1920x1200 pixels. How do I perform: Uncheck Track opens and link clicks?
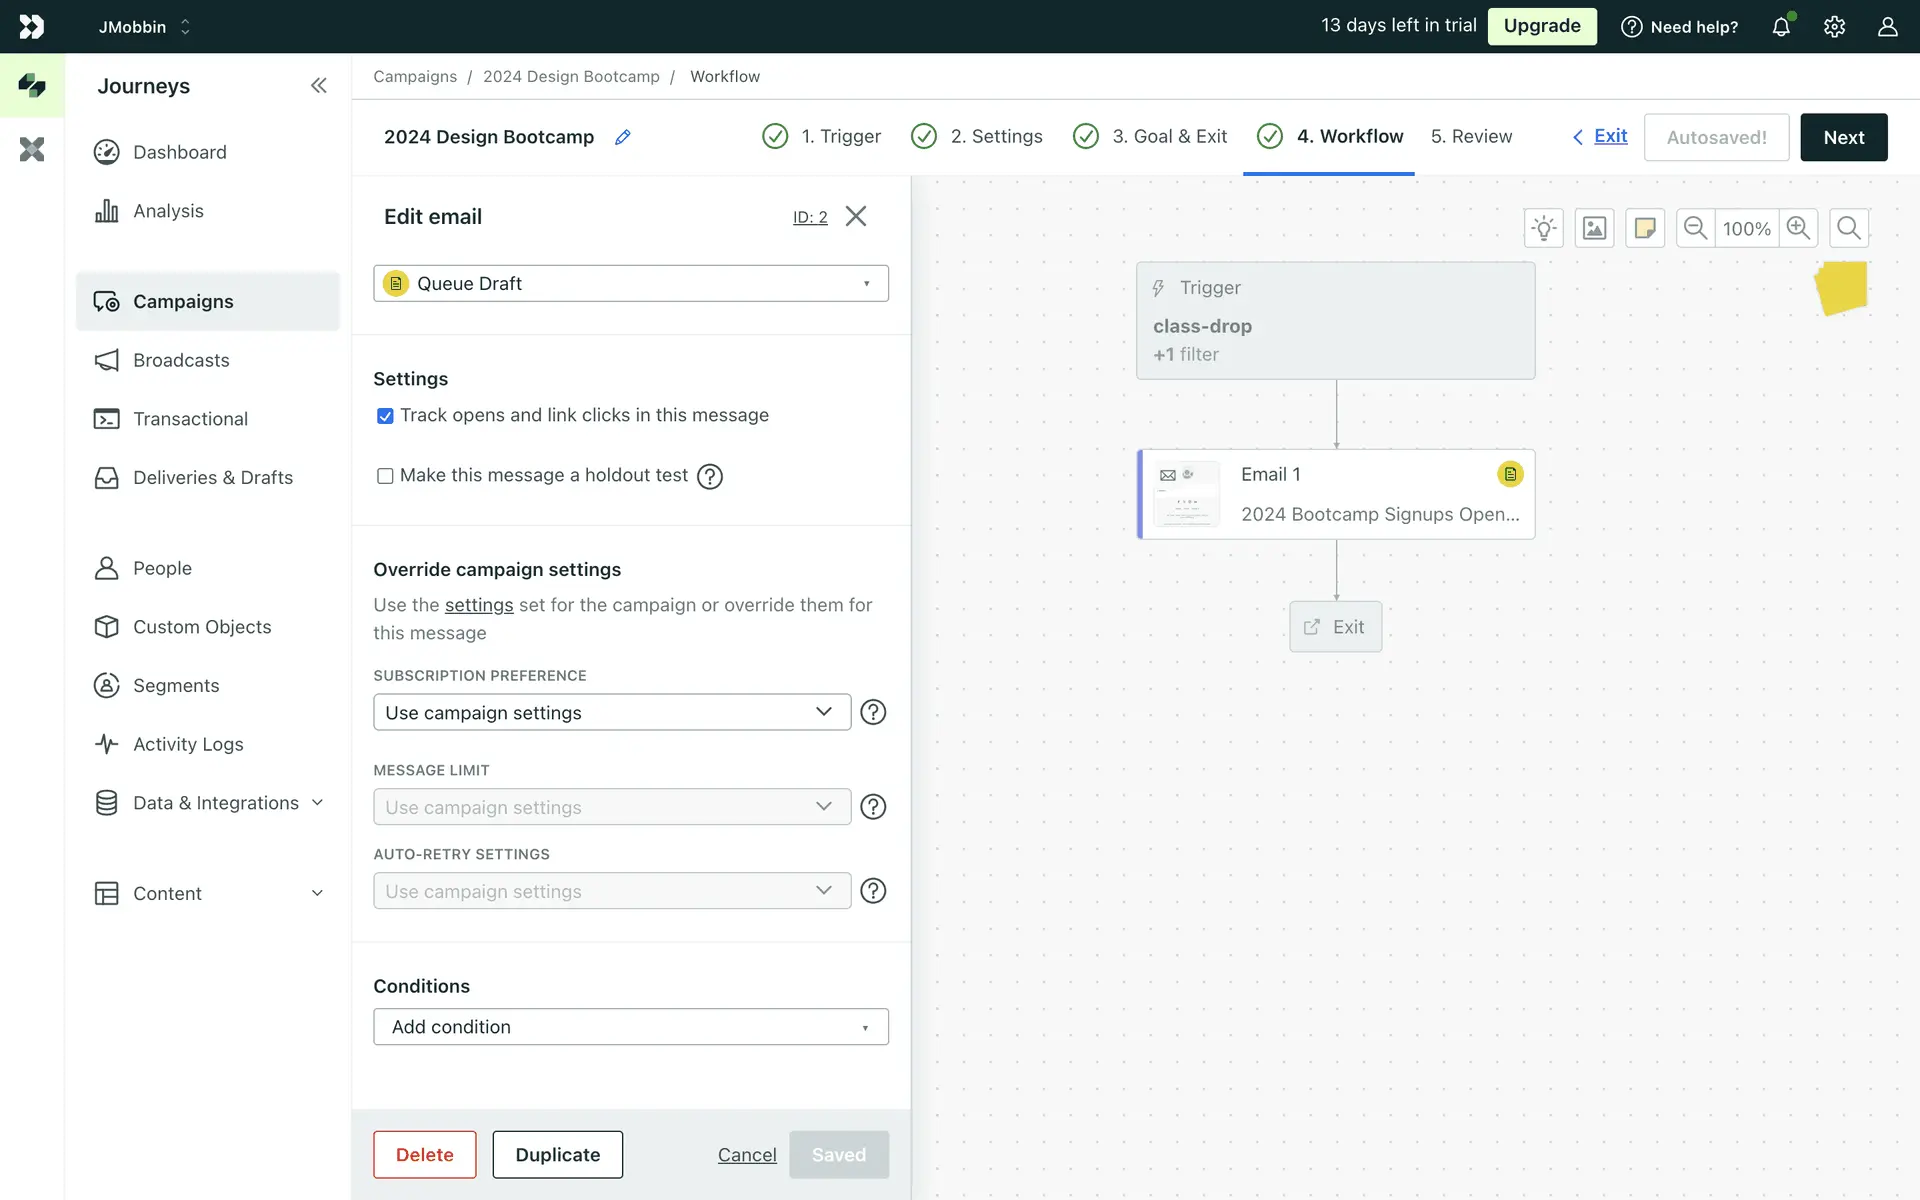[385, 416]
